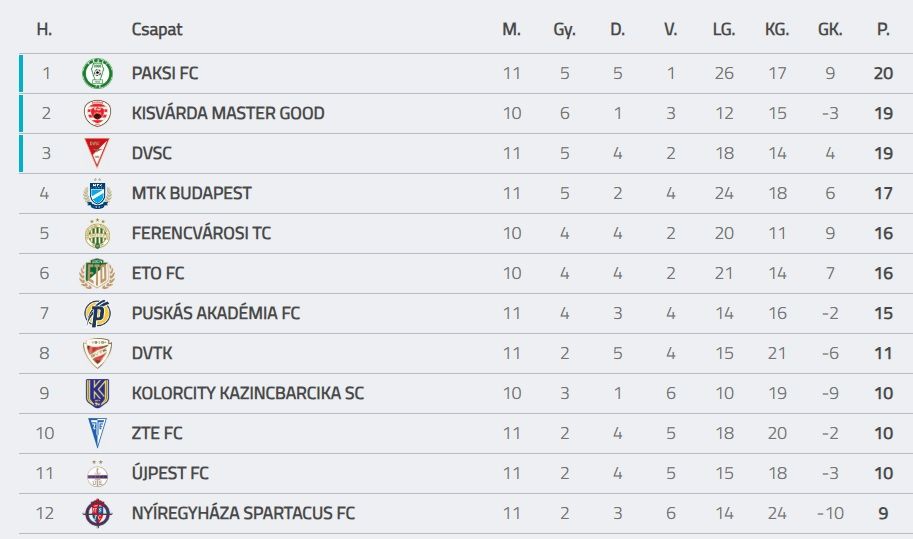Click the MTK Budapest crest
Screen dimensions: 913x539
click(97, 193)
